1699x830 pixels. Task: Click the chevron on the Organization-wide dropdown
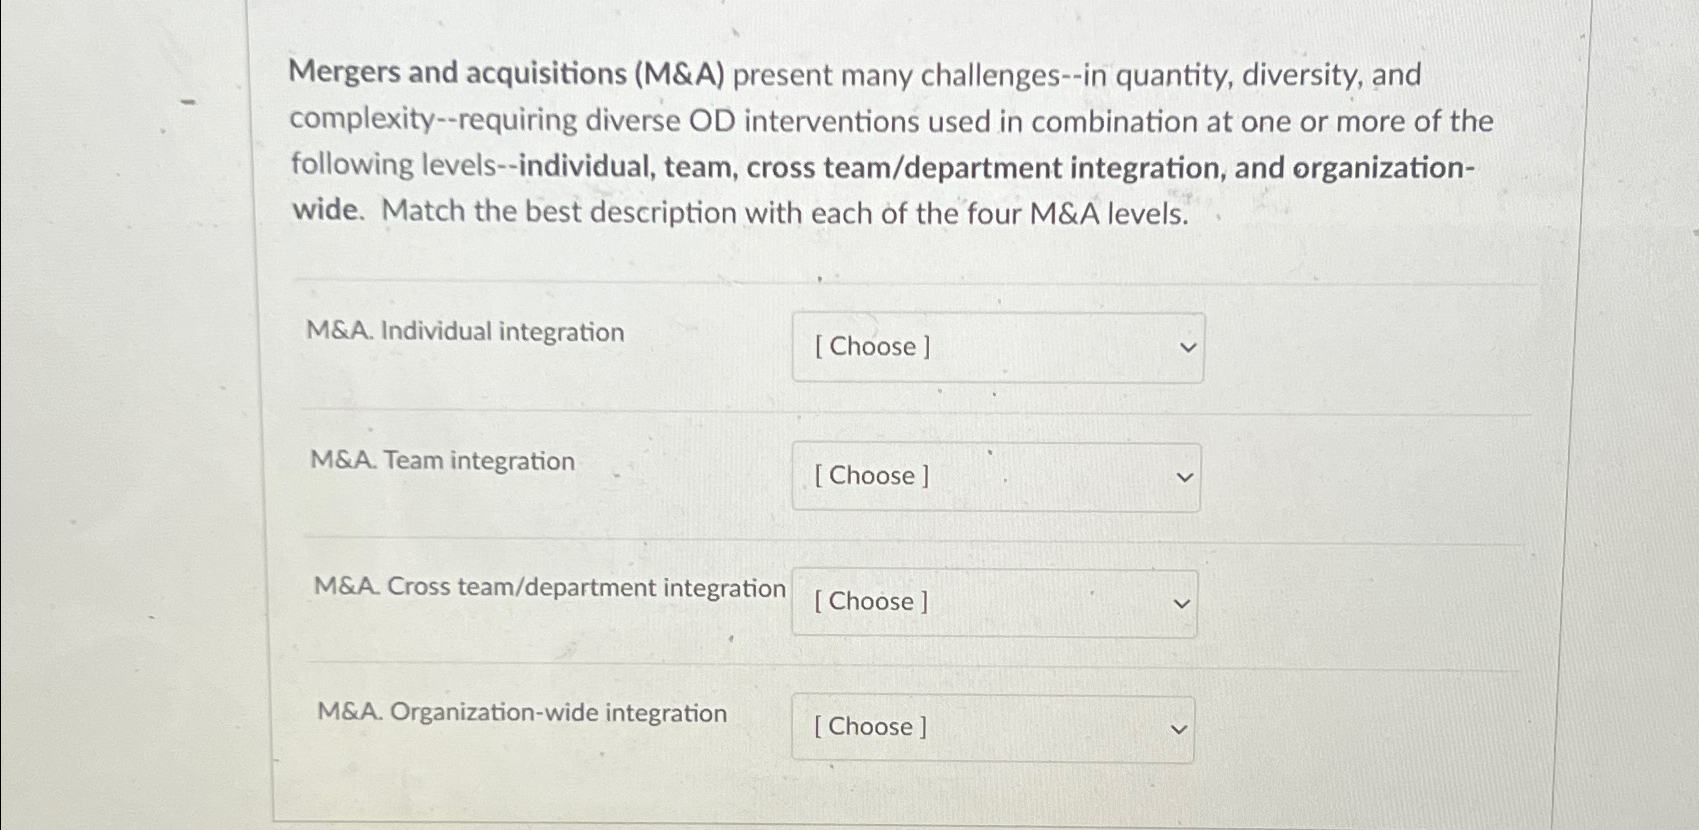(x=1181, y=727)
